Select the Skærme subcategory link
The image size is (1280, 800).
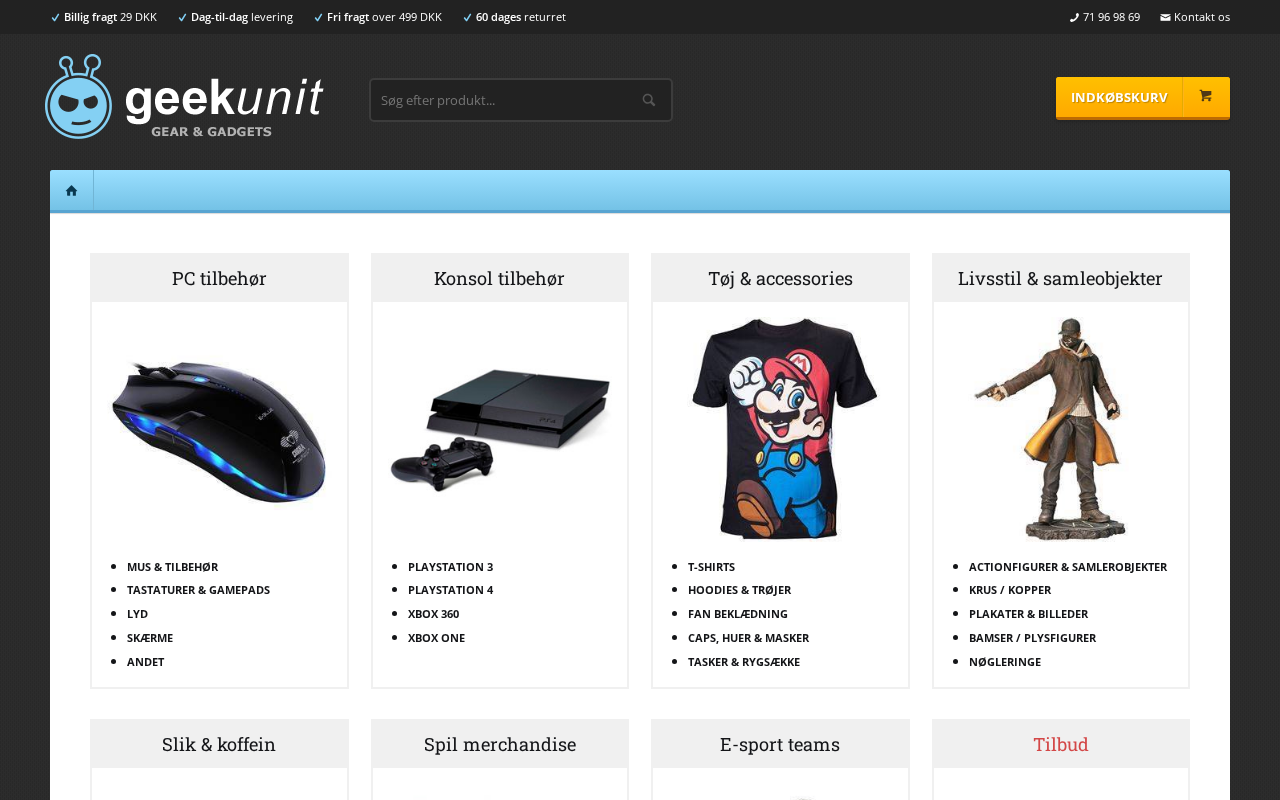(x=150, y=638)
